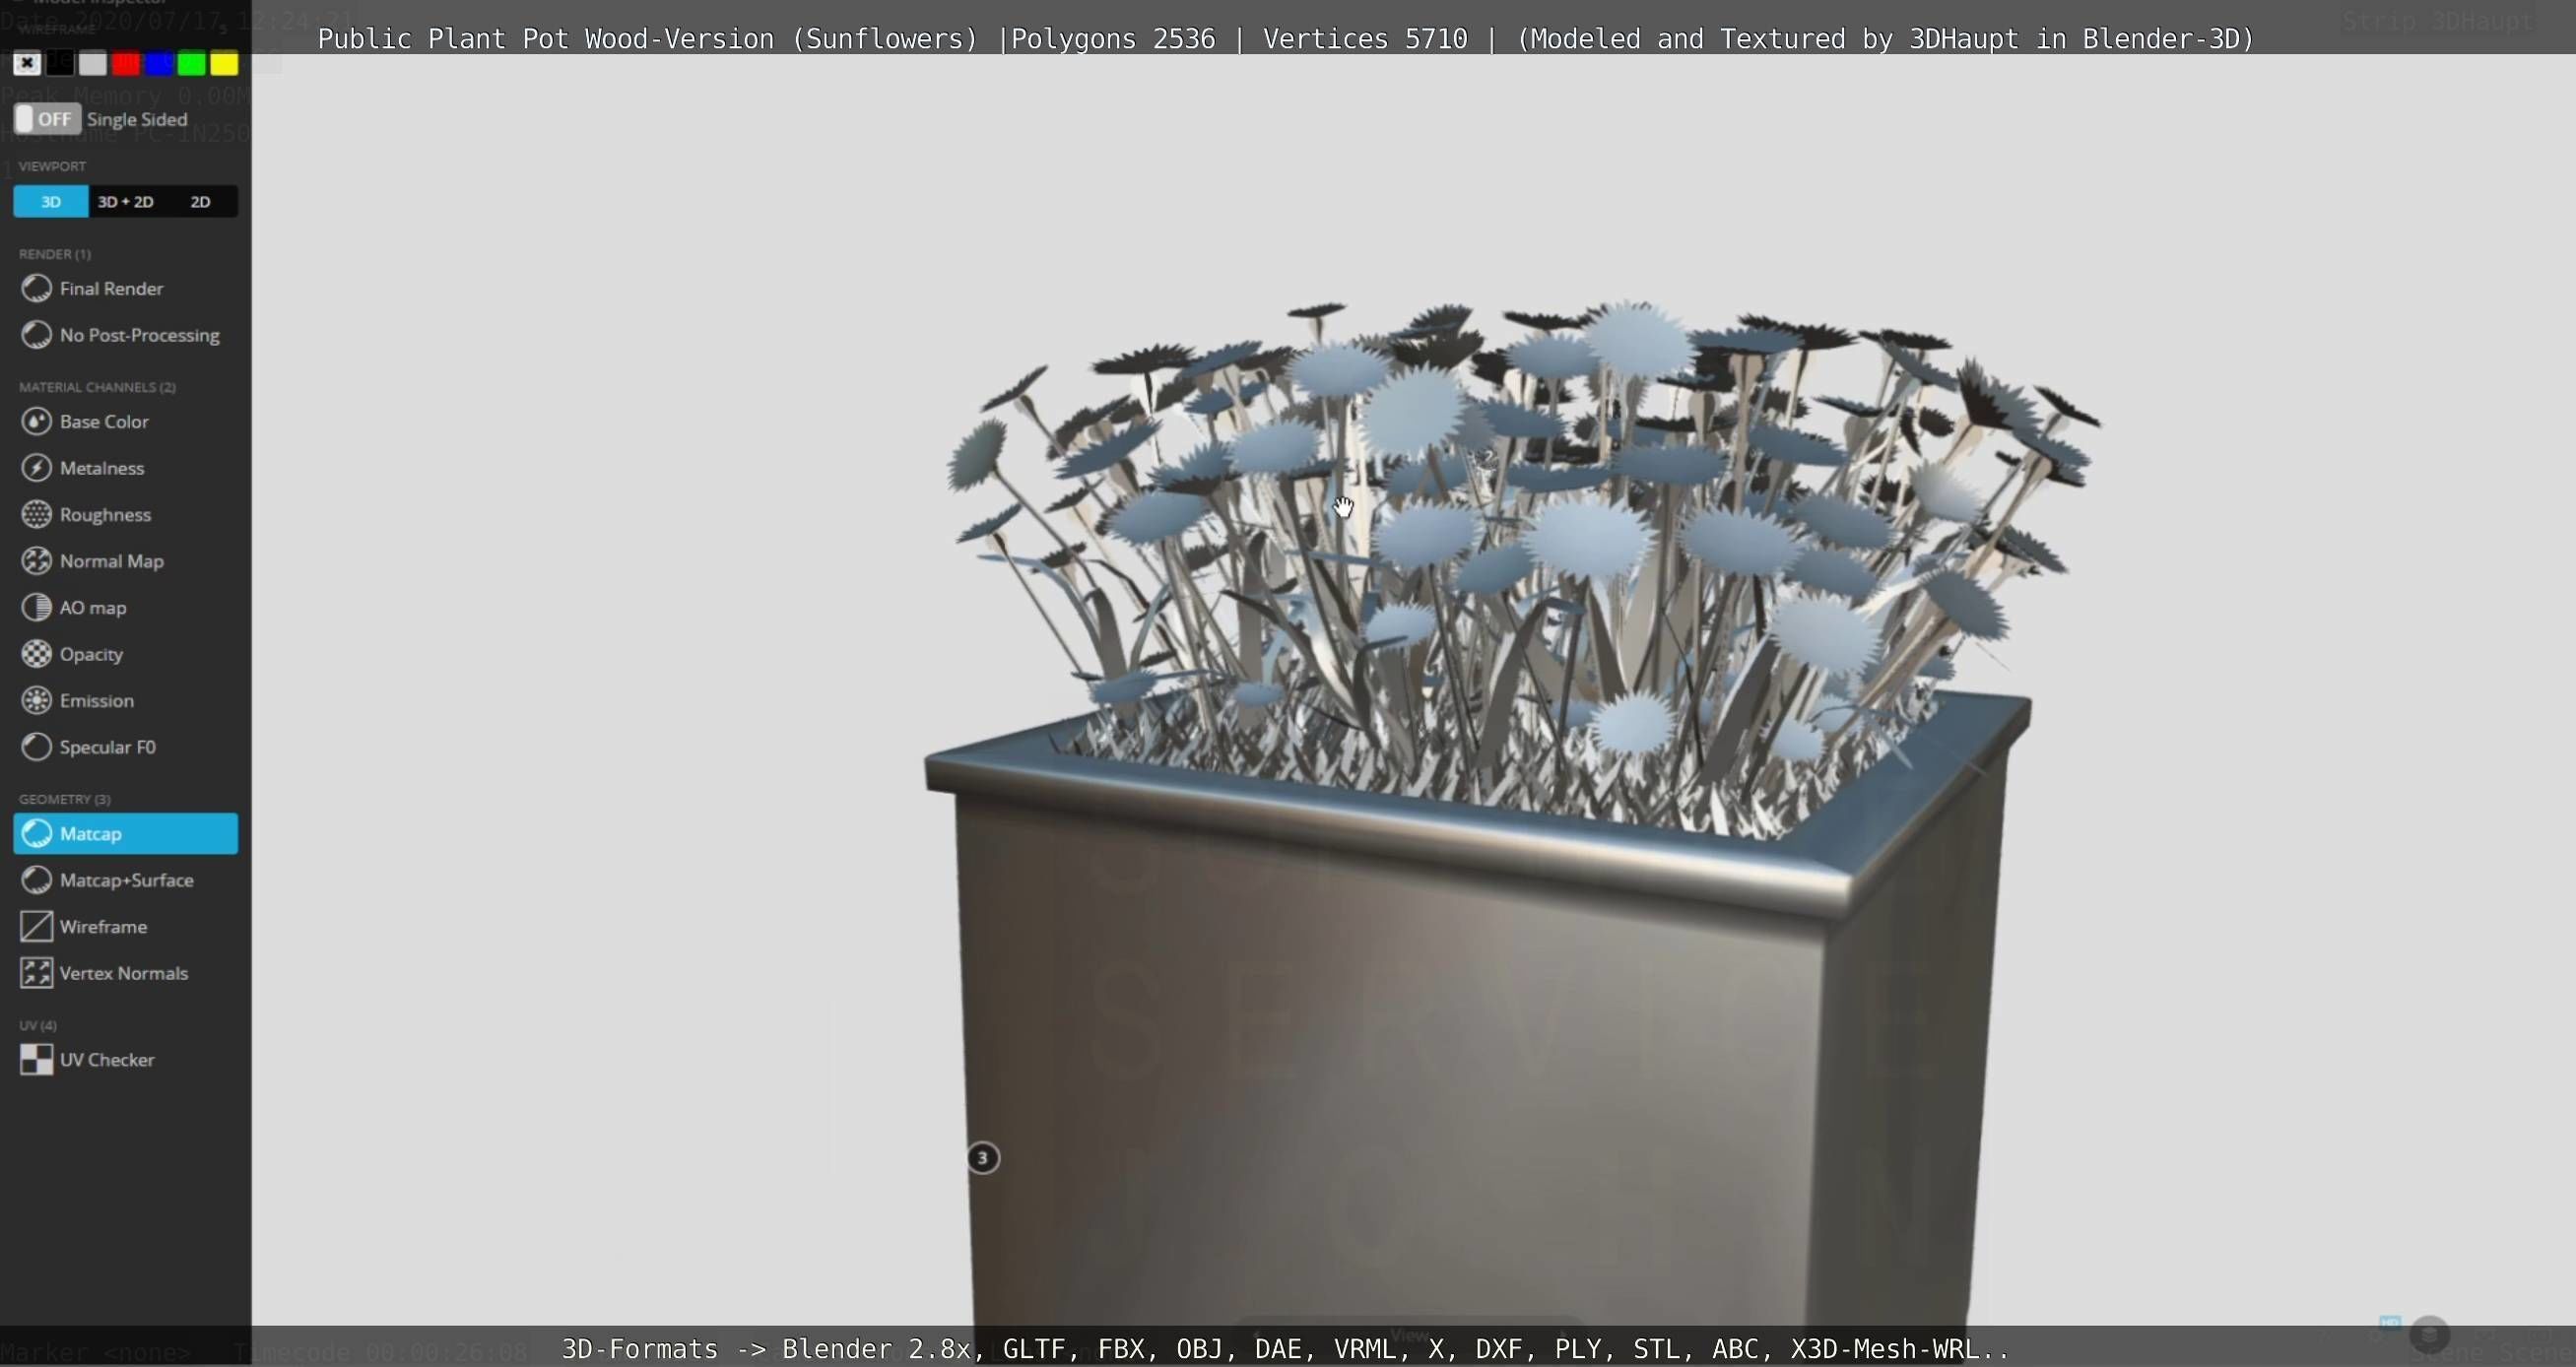This screenshot has width=2576, height=1367.
Task: Show the Roughness channel icon
Action: pyautogui.click(x=37, y=514)
